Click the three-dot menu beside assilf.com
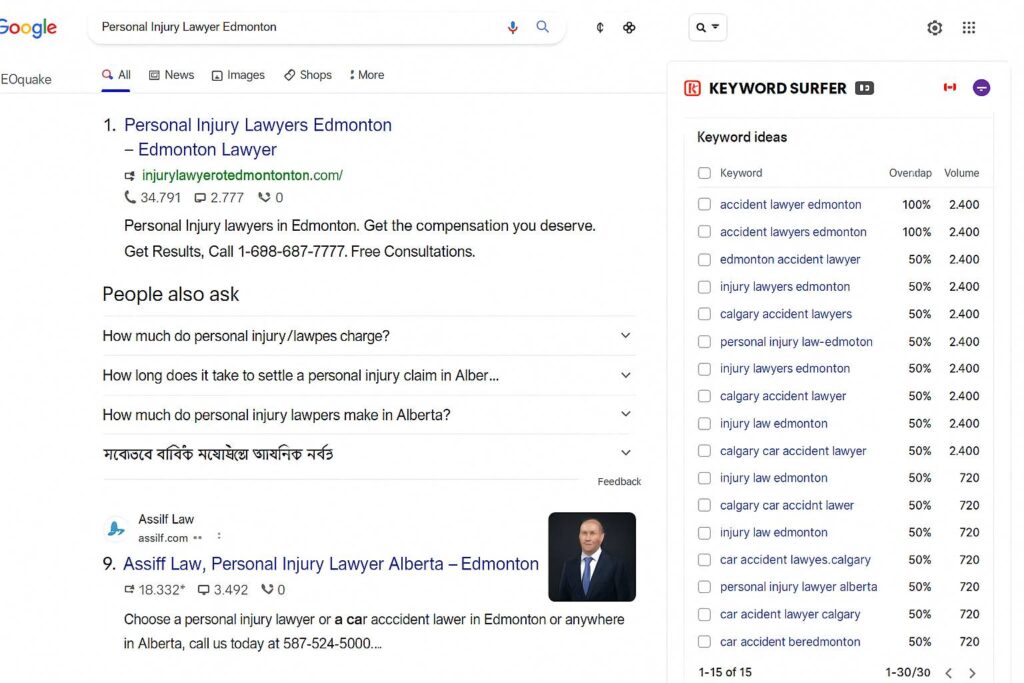Viewport: 1024px width, 683px height. point(219,537)
